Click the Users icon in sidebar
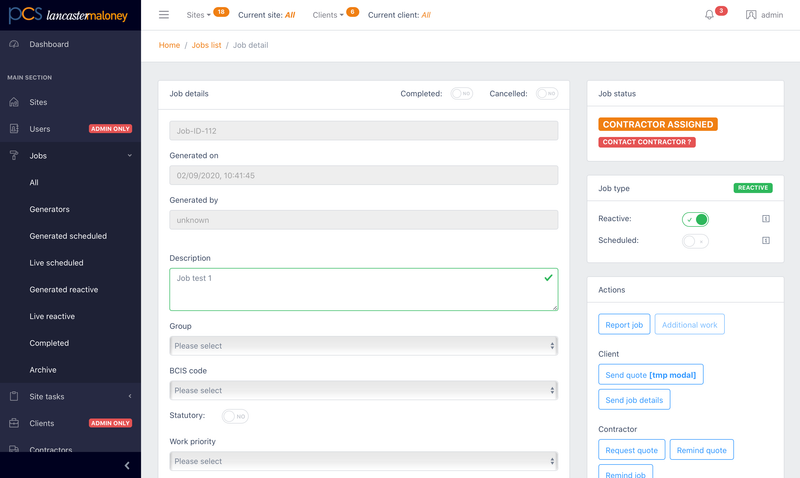800x478 pixels. [x=14, y=129]
